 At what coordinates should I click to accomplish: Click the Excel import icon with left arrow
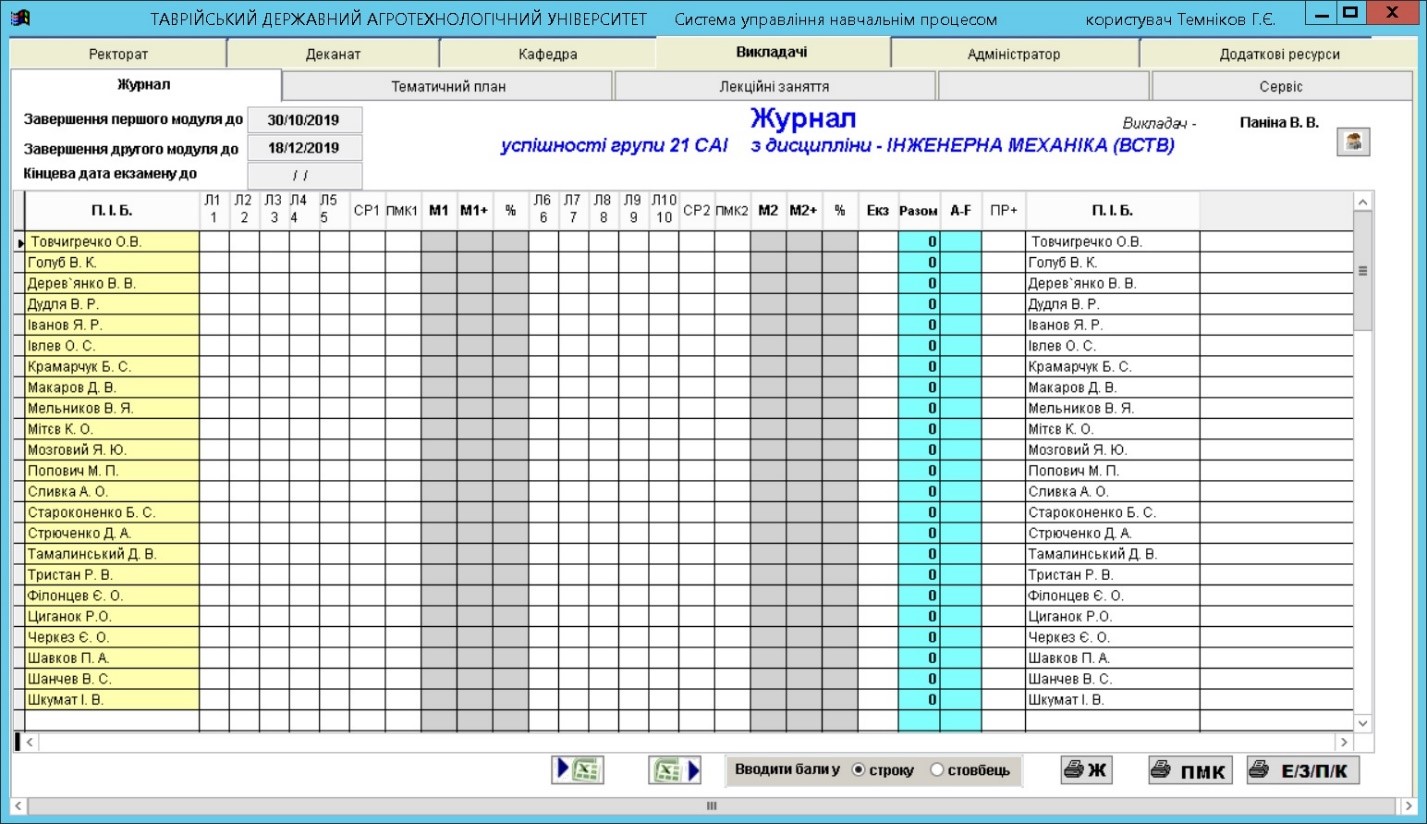(577, 770)
